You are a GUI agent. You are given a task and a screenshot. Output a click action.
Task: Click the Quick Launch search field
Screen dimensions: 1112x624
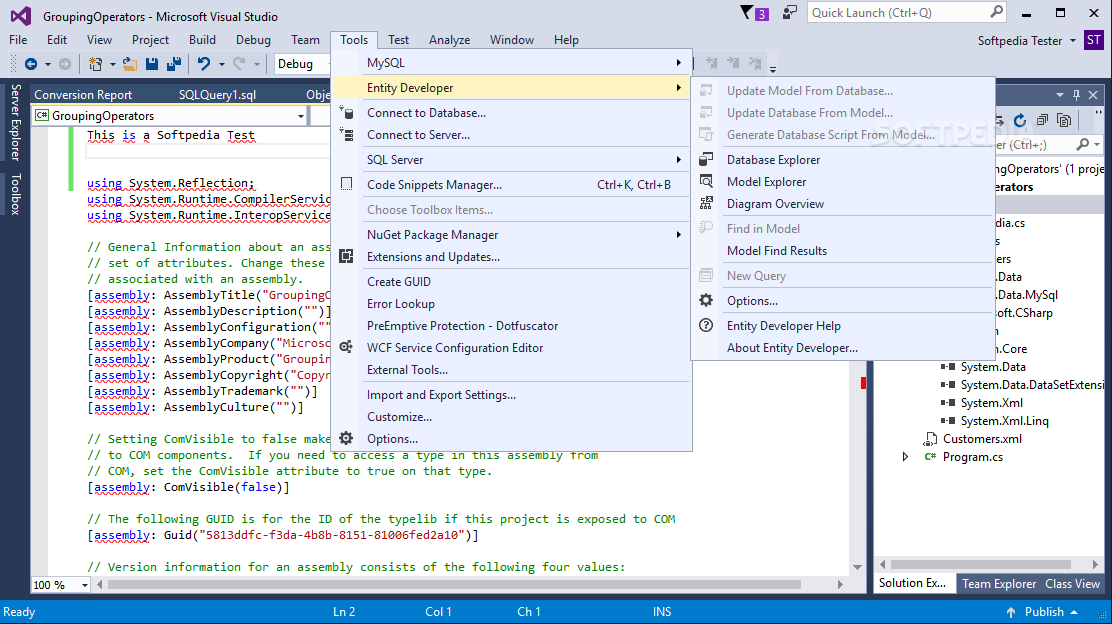(907, 13)
